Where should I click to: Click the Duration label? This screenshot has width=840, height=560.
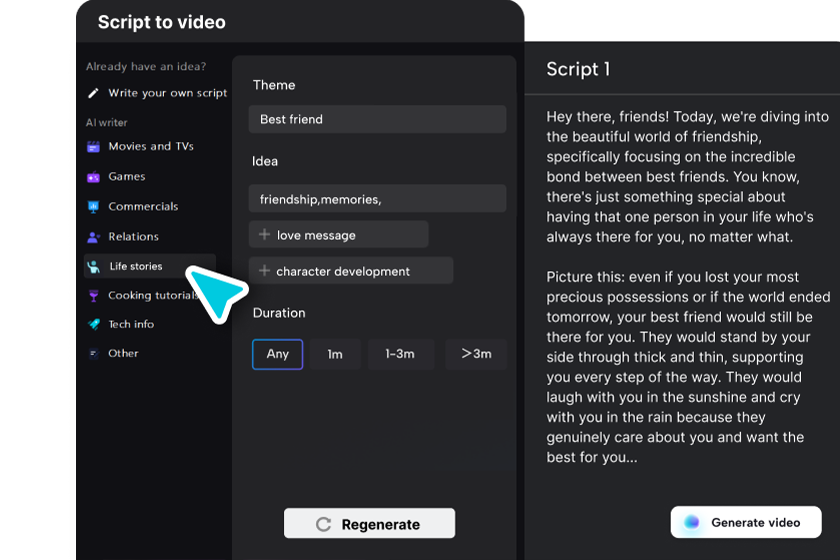coord(279,313)
